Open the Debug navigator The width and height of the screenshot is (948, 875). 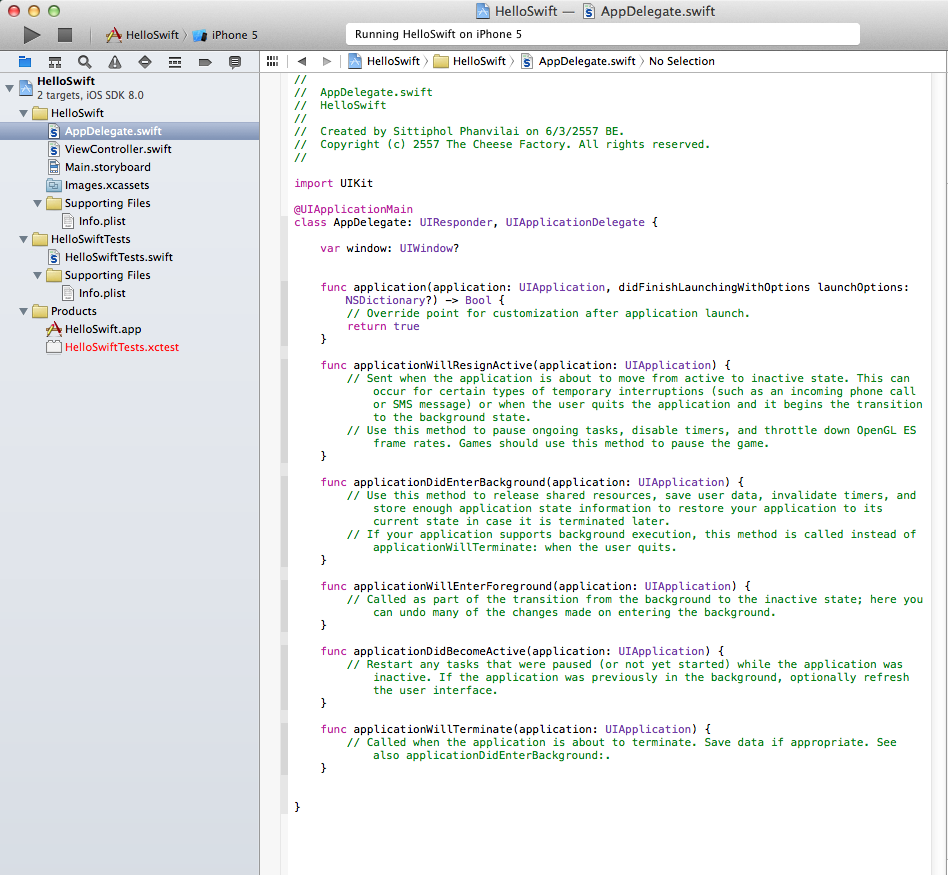click(x=175, y=62)
